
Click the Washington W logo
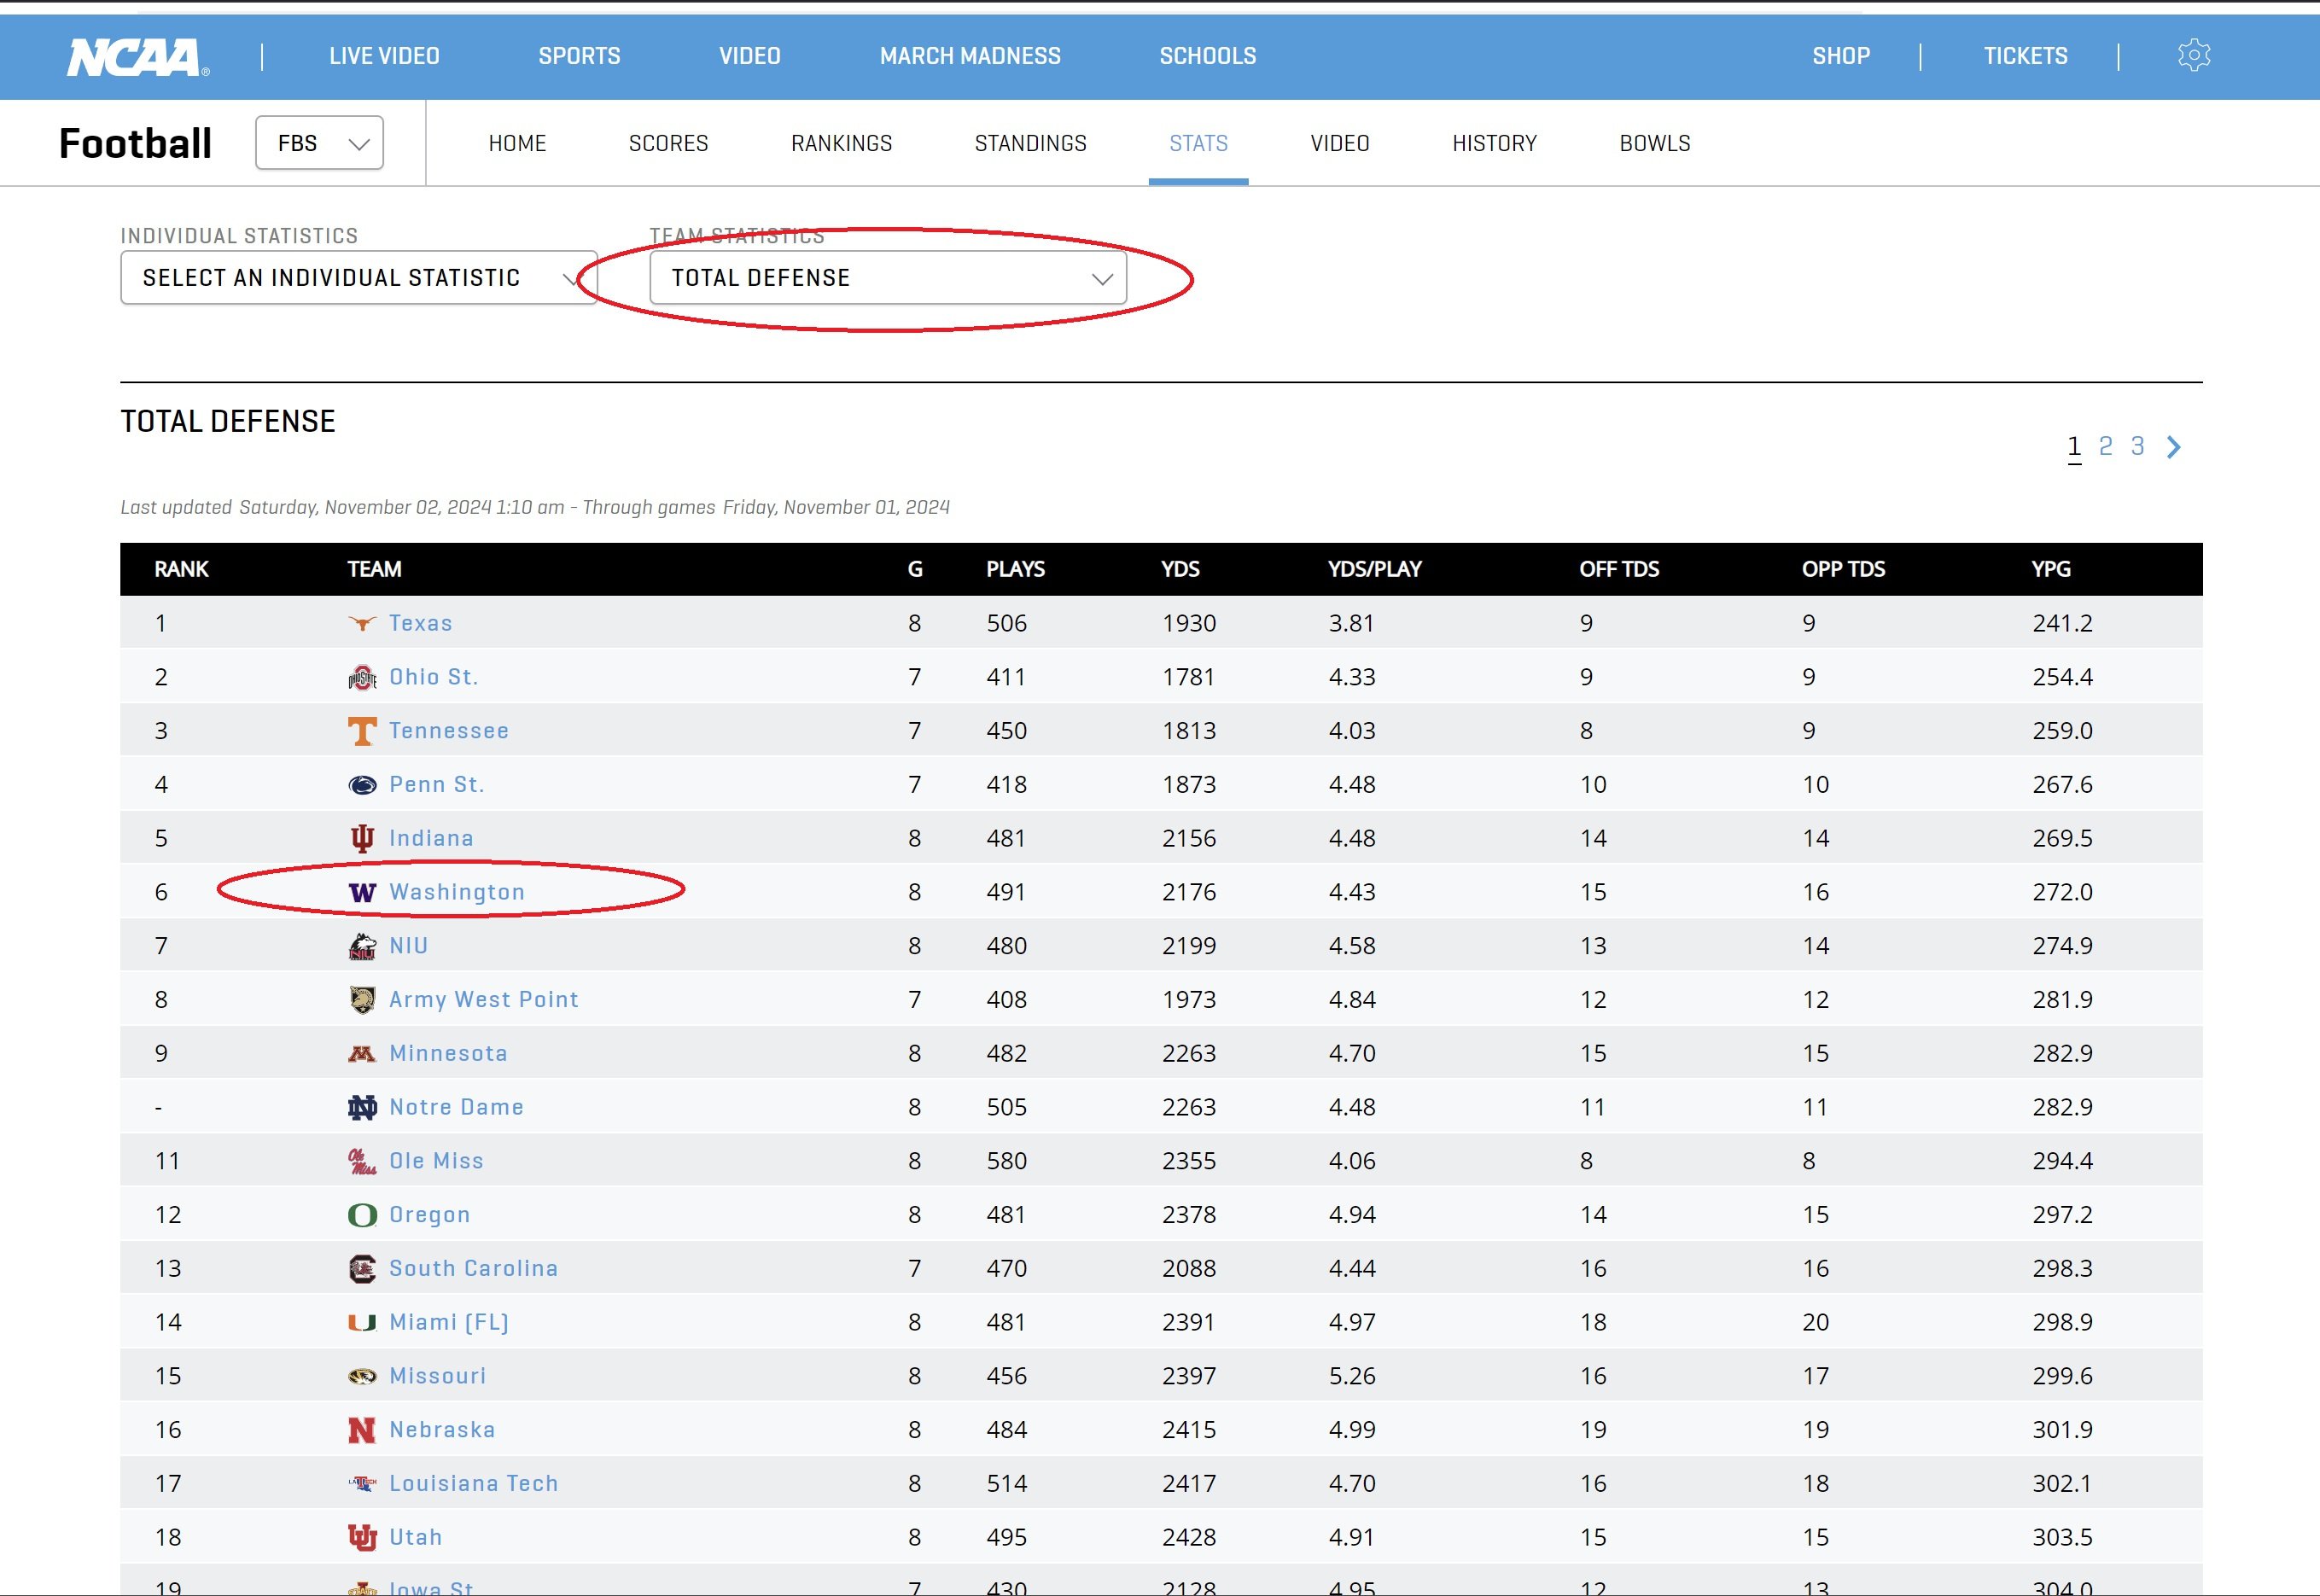362,892
